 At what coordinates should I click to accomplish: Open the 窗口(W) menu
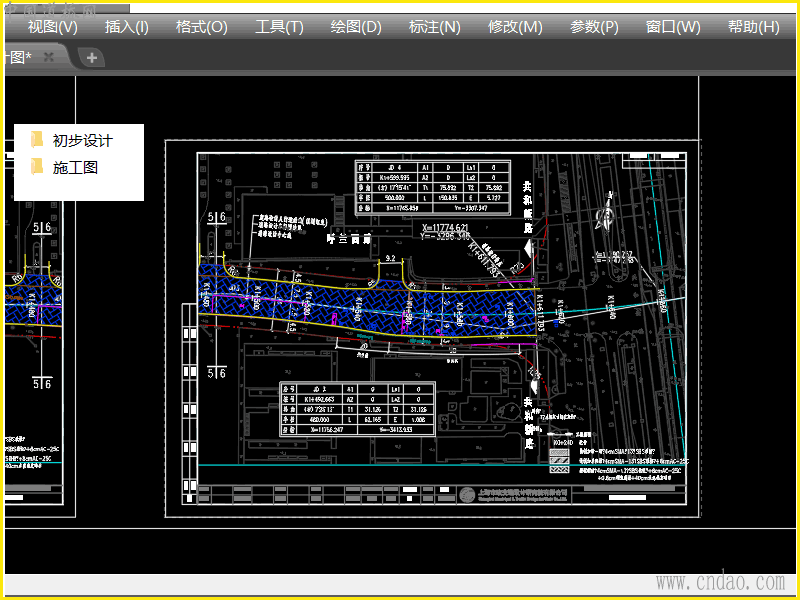[673, 27]
